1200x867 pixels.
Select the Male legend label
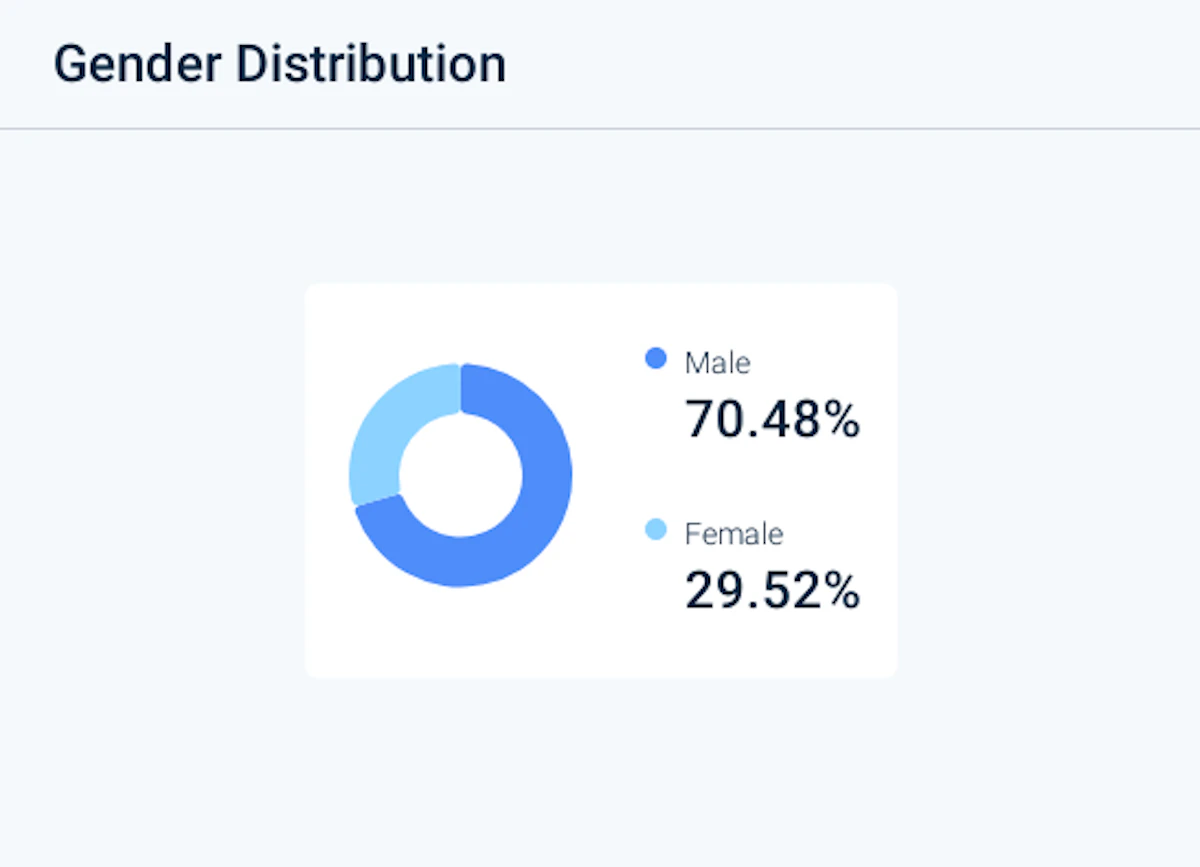[717, 362]
